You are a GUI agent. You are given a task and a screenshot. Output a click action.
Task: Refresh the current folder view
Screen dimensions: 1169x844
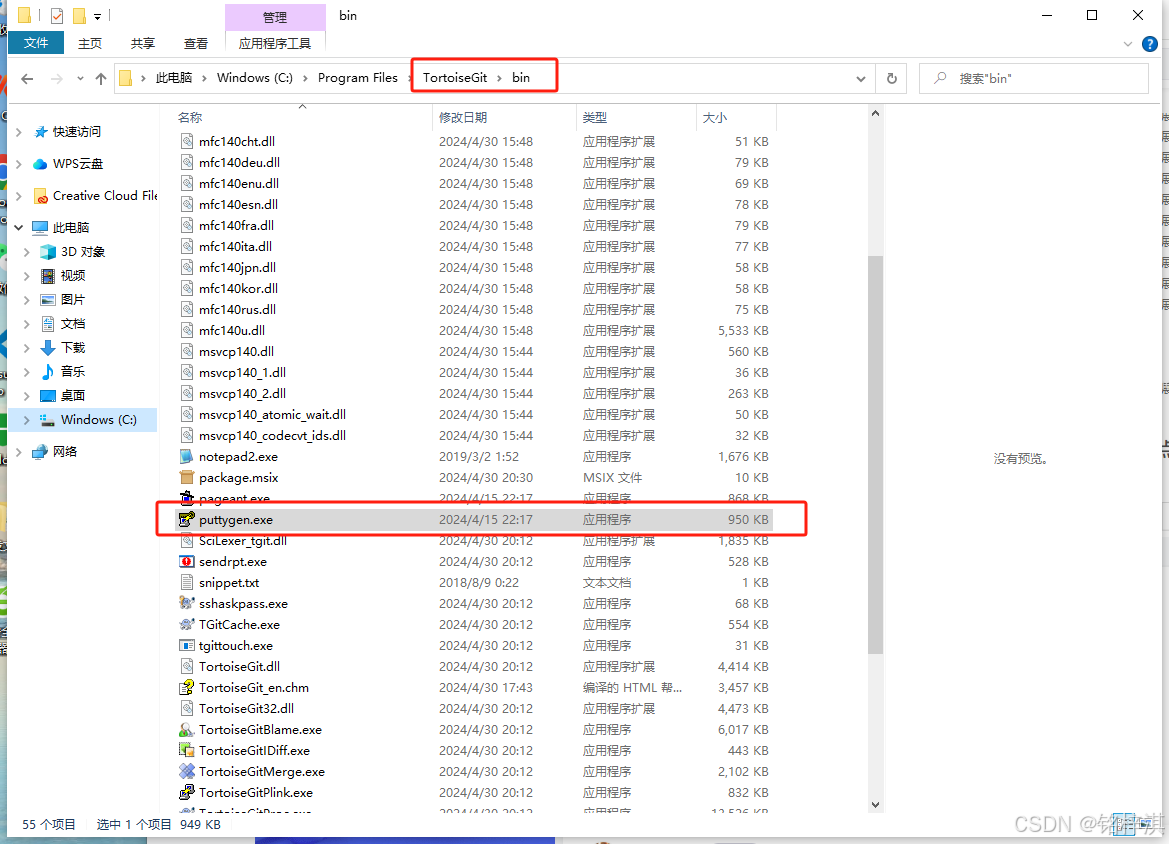(892, 78)
